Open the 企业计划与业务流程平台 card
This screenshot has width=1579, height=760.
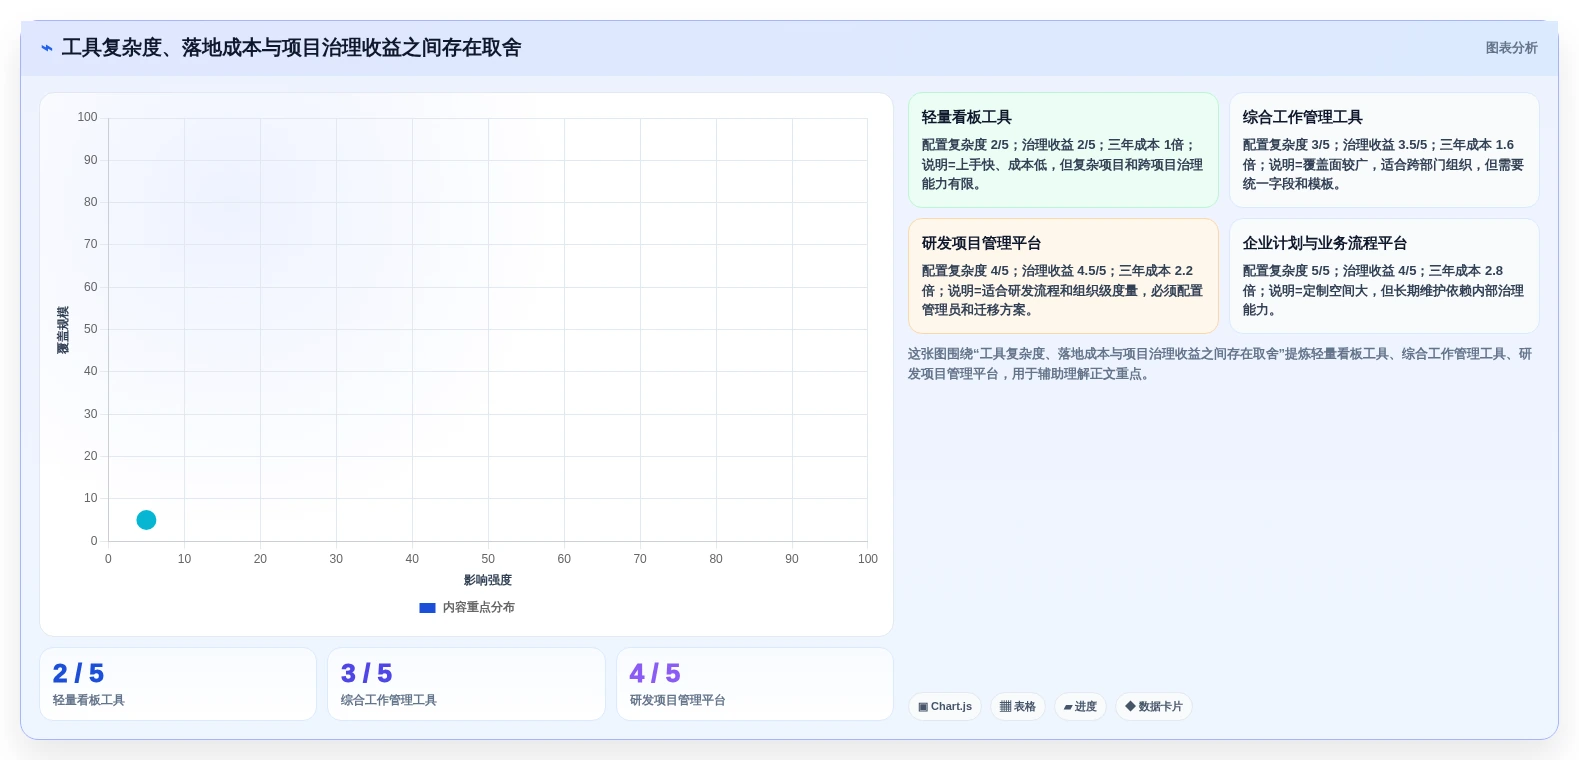point(1384,276)
